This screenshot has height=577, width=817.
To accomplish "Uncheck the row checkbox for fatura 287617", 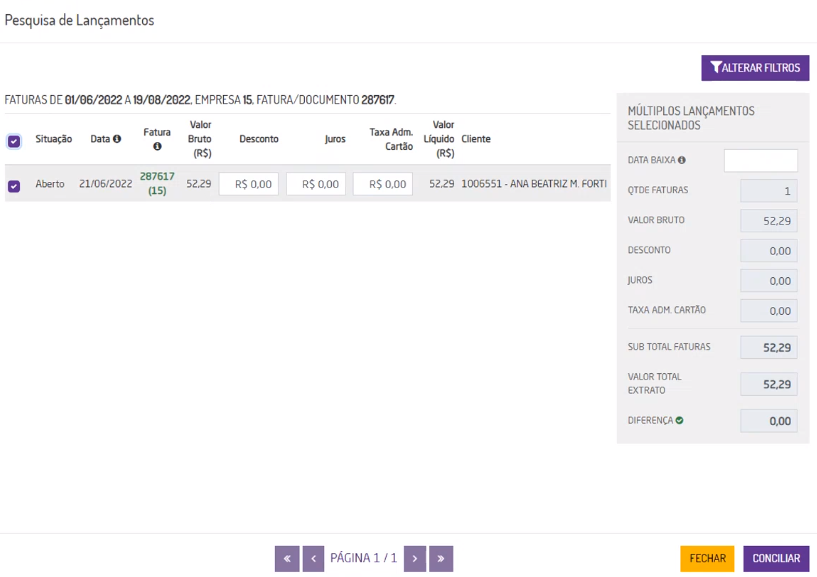I will coord(14,186).
